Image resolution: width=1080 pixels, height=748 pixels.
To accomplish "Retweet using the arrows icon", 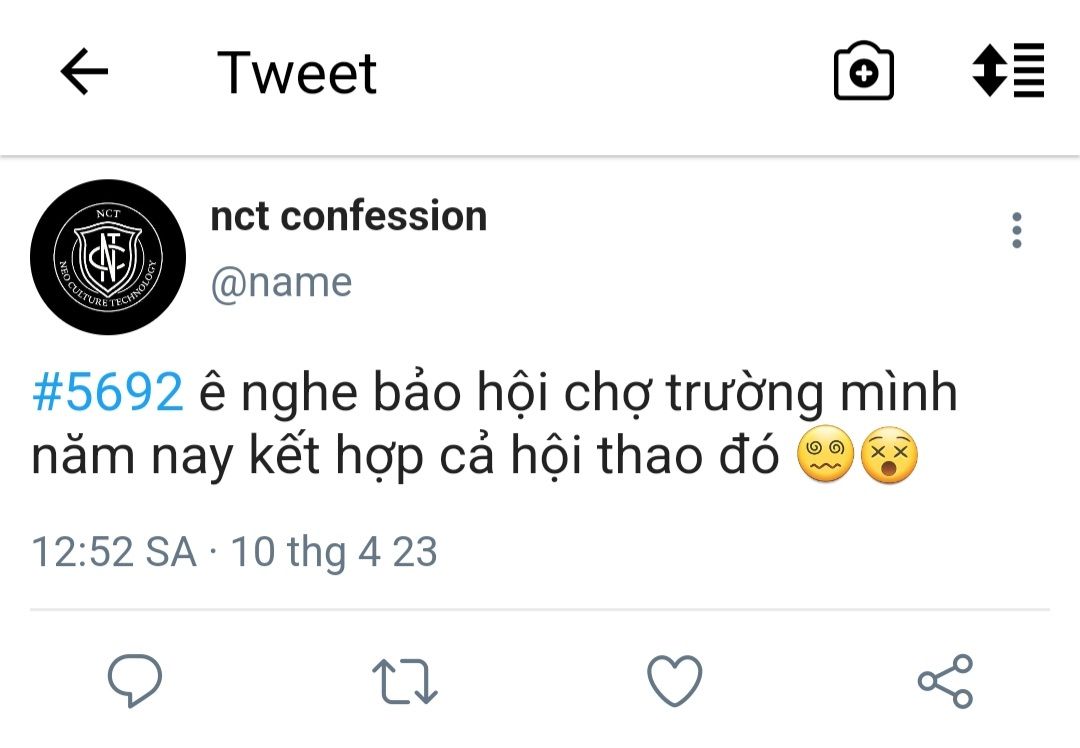I will pos(405,682).
